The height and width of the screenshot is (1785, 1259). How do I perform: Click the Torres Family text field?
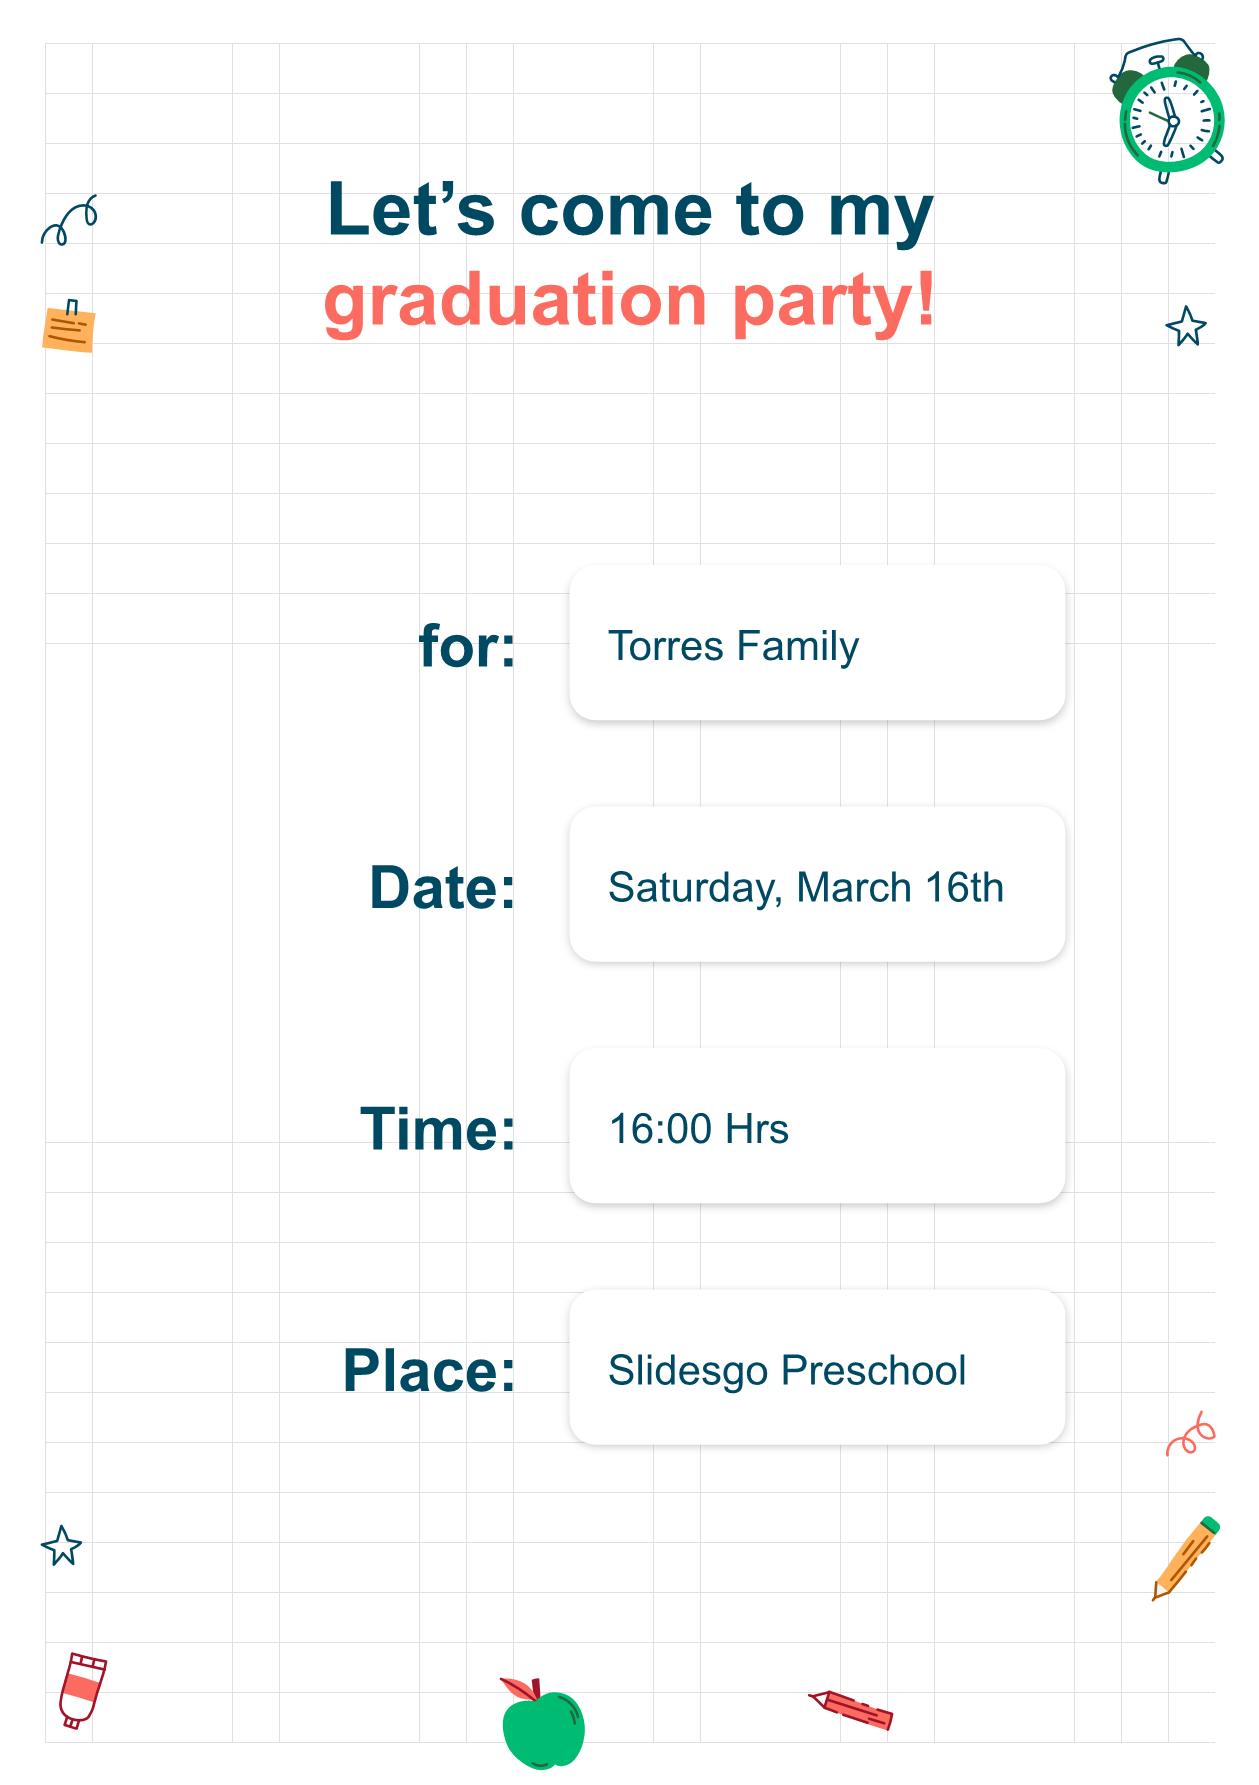(817, 643)
